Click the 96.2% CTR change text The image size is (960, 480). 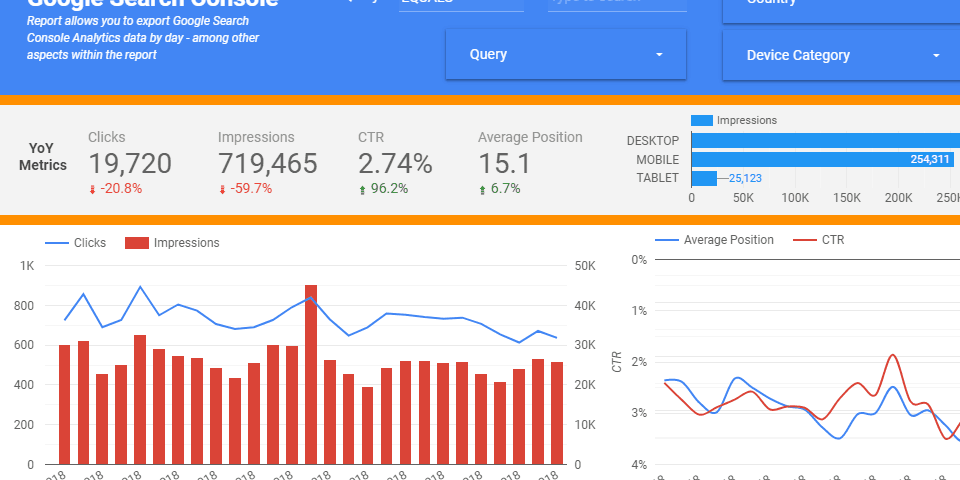389,189
